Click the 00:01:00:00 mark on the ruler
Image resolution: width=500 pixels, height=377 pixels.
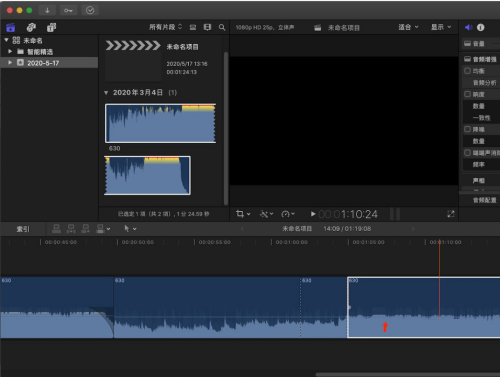(x=291, y=242)
